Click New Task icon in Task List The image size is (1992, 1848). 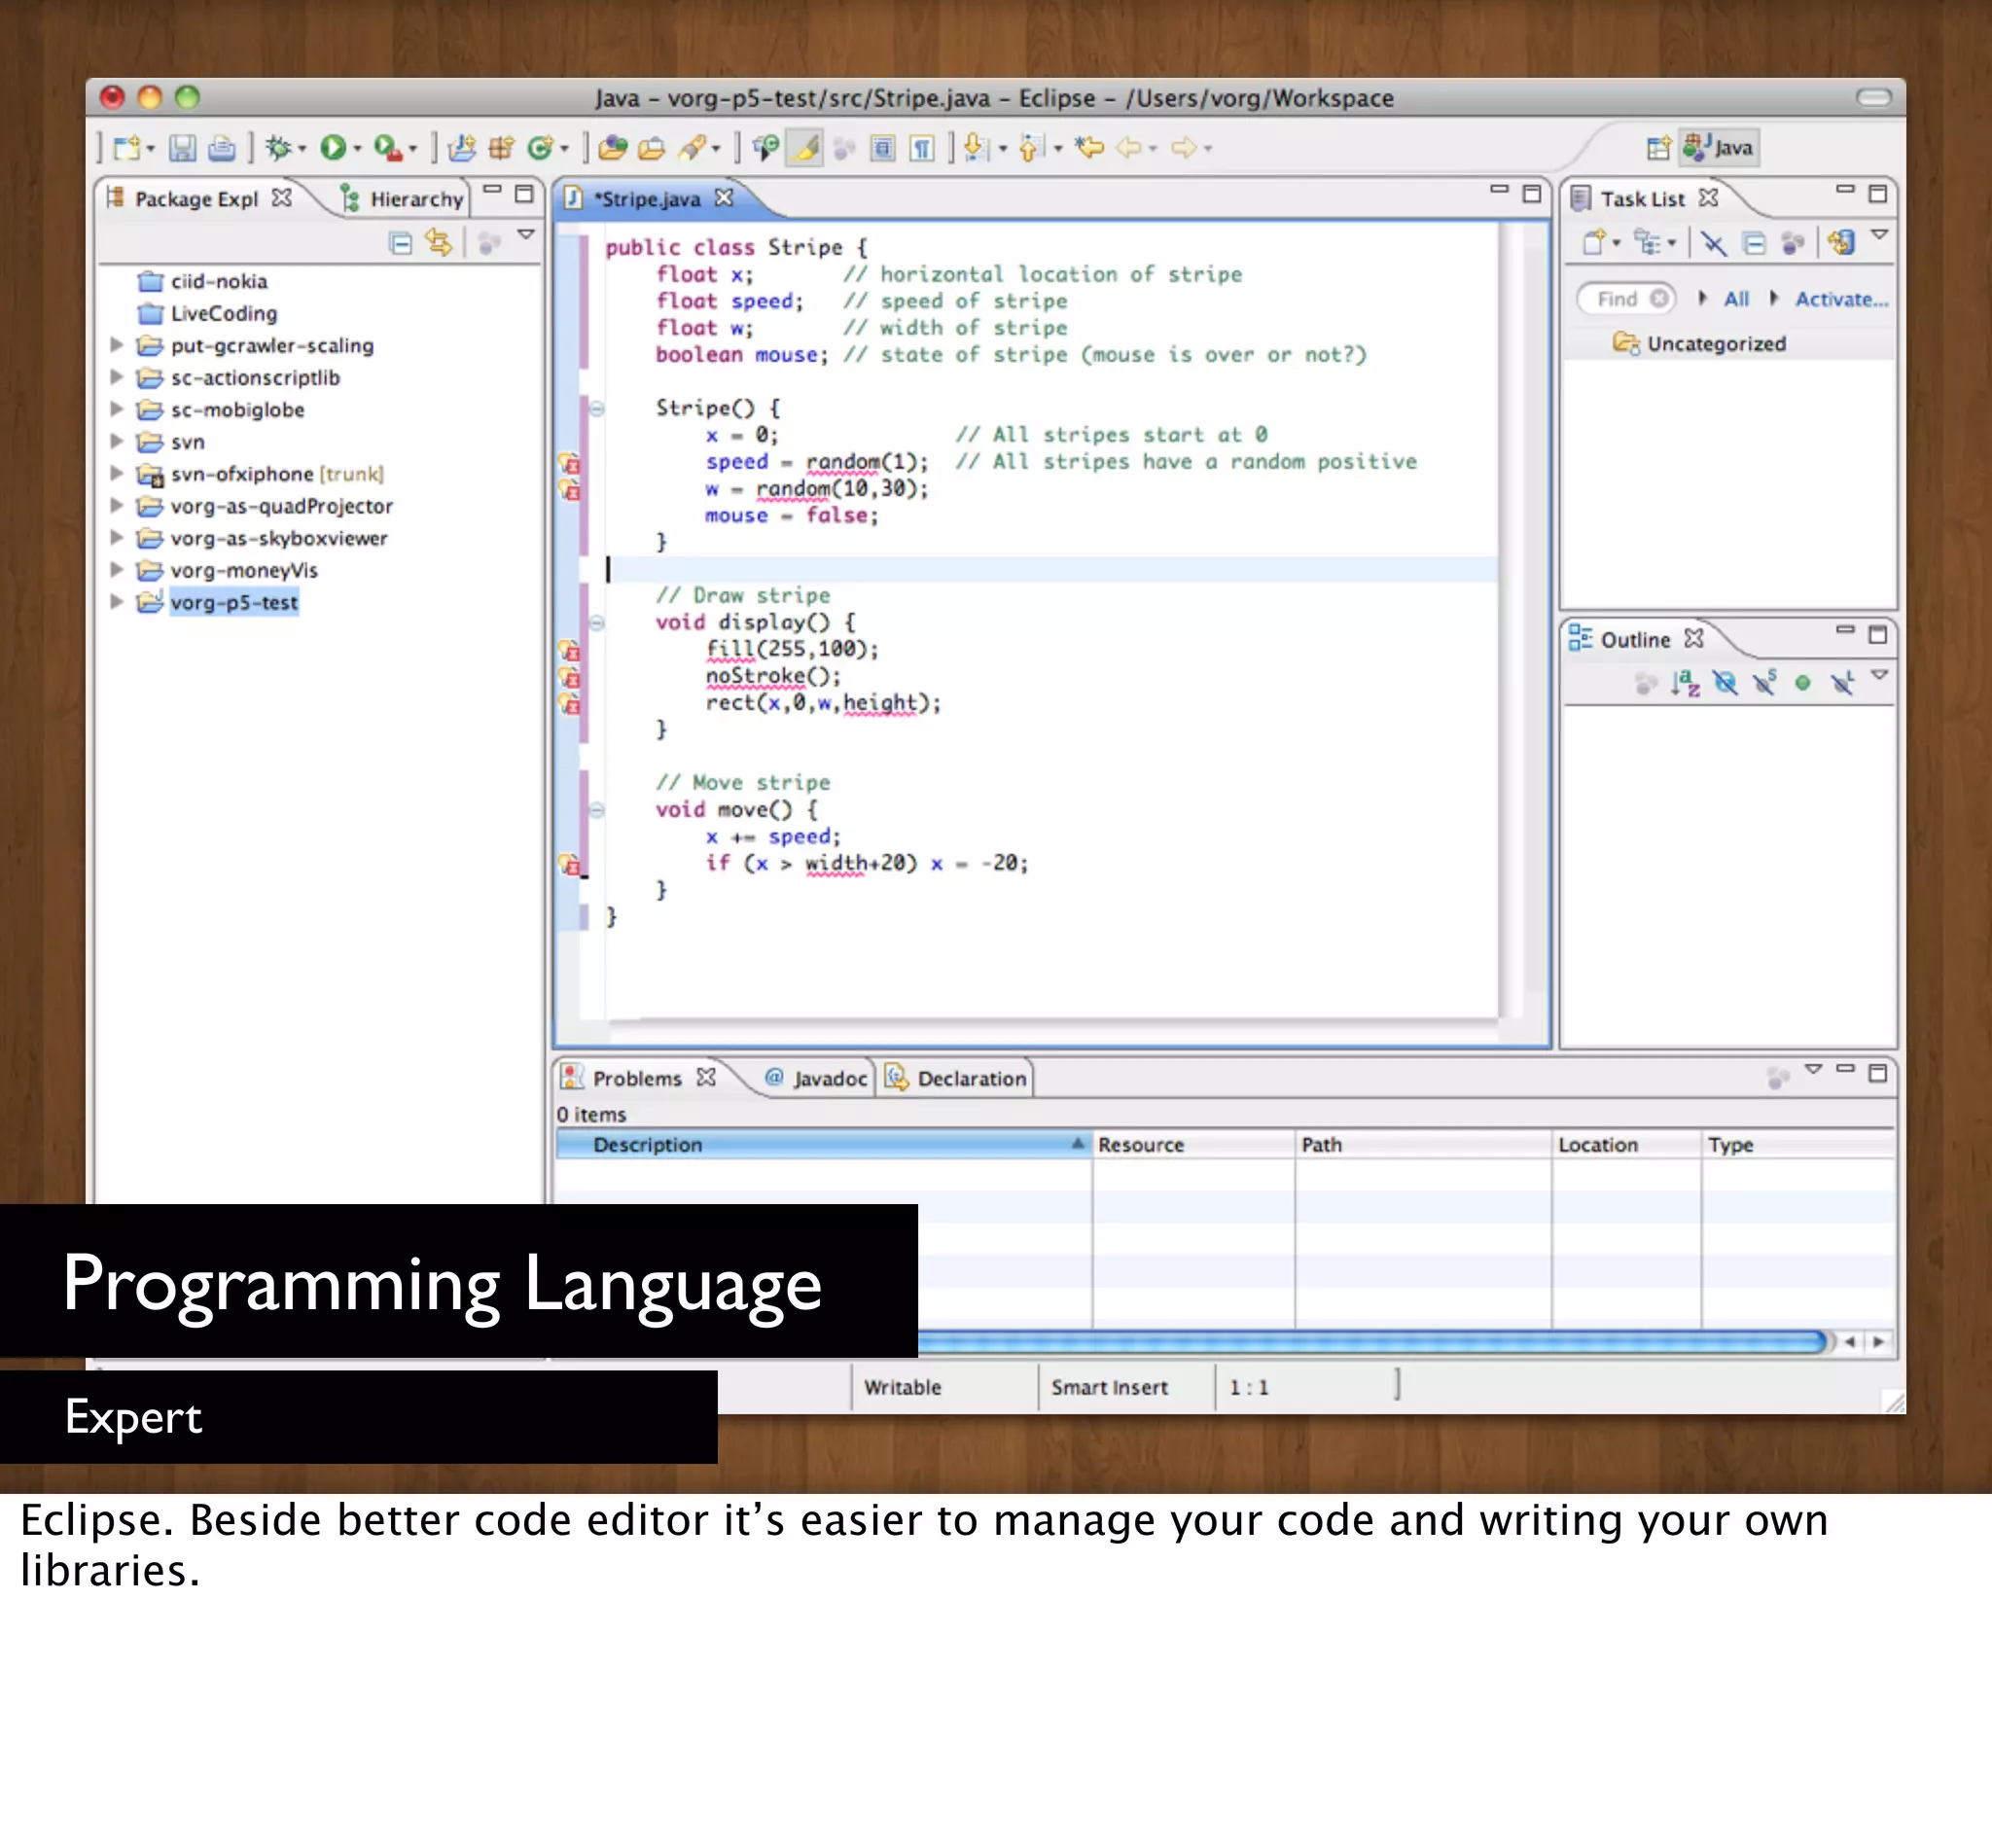[1594, 243]
